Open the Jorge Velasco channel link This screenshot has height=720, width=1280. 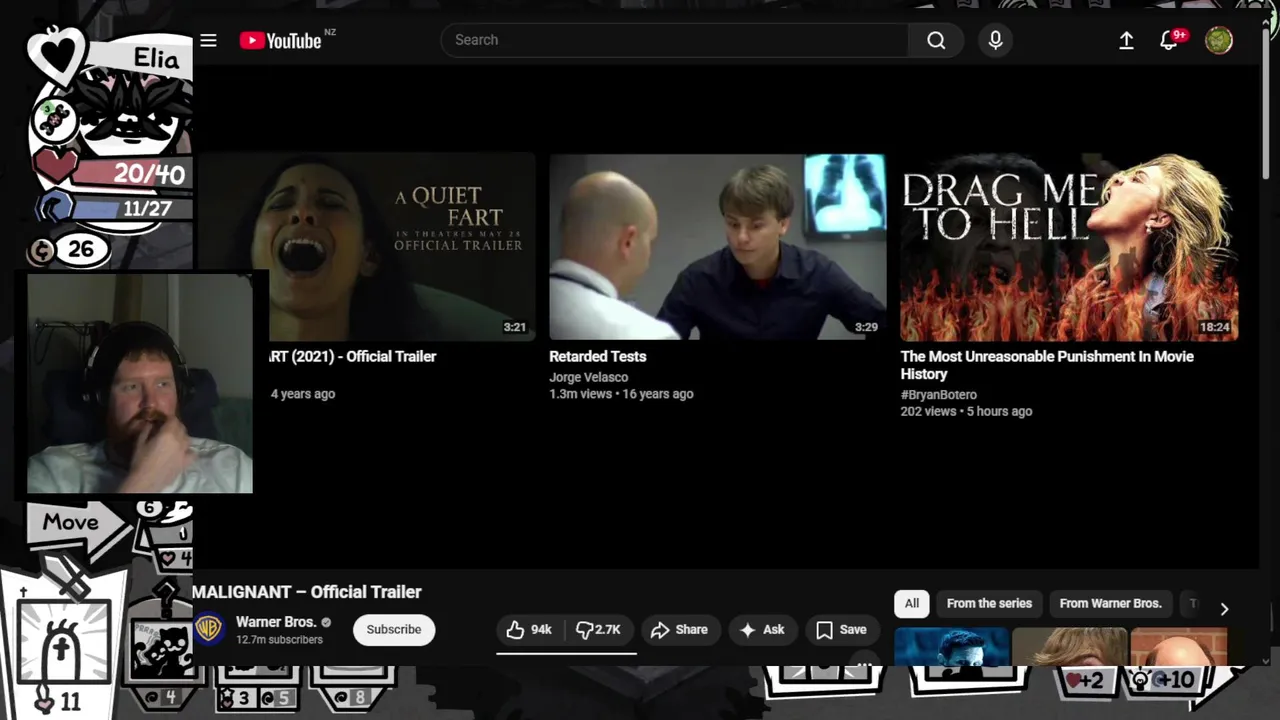(588, 377)
